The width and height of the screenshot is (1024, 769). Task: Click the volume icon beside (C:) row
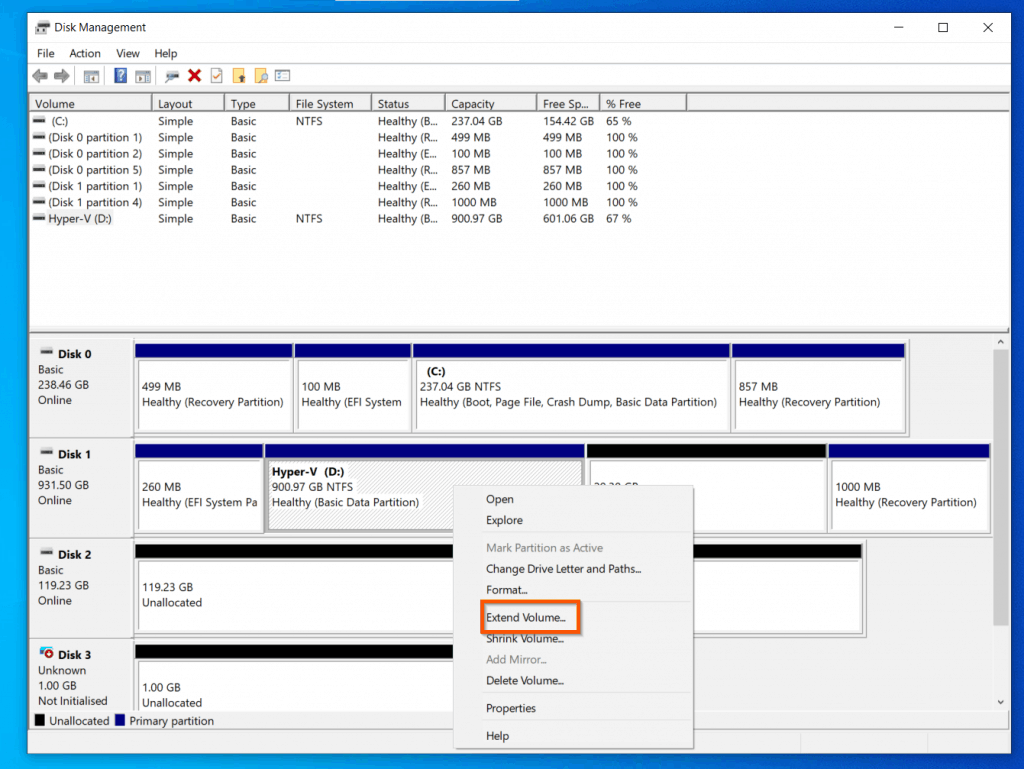tap(40, 121)
